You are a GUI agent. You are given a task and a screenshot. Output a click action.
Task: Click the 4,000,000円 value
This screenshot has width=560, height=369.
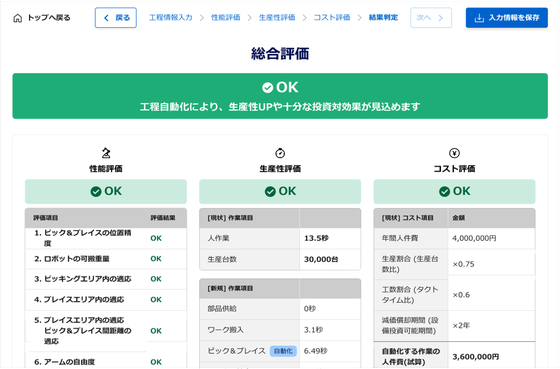(x=474, y=238)
